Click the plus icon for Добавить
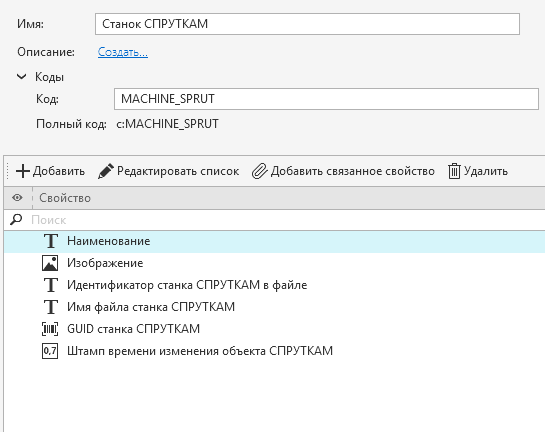This screenshot has width=545, height=432. tap(23, 171)
